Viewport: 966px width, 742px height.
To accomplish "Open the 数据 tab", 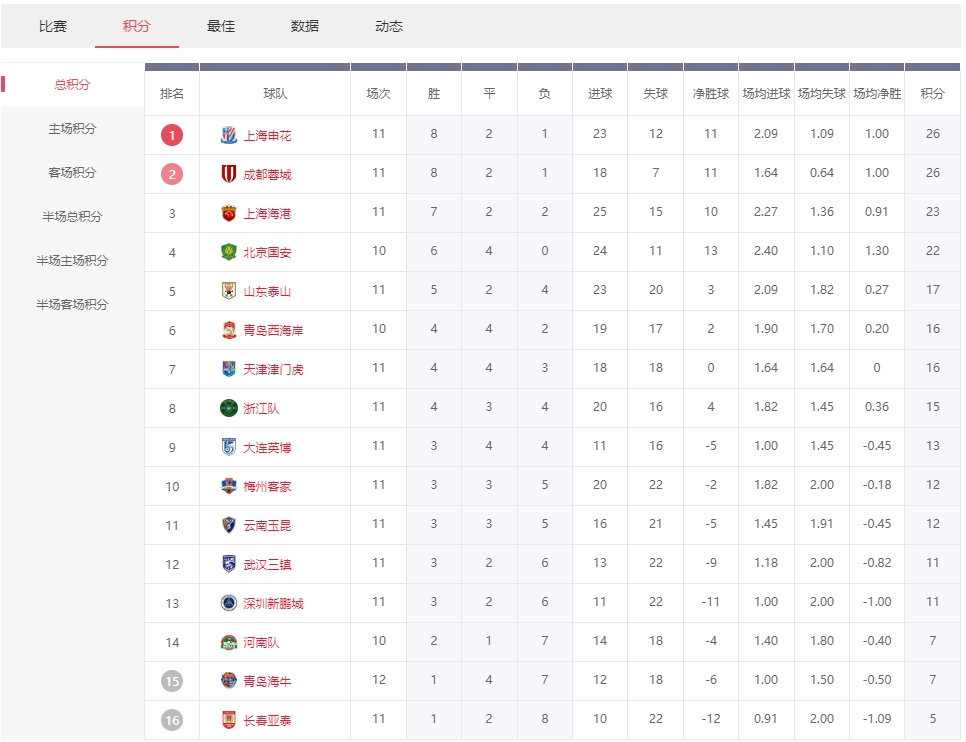I will (305, 27).
